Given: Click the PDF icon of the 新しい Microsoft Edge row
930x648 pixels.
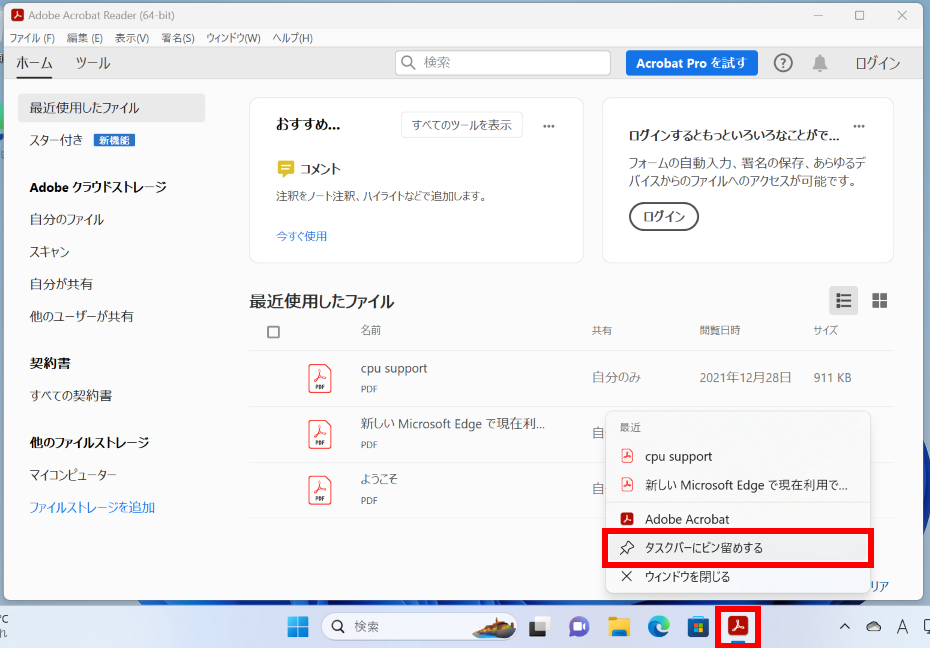Looking at the screenshot, I should tap(320, 434).
